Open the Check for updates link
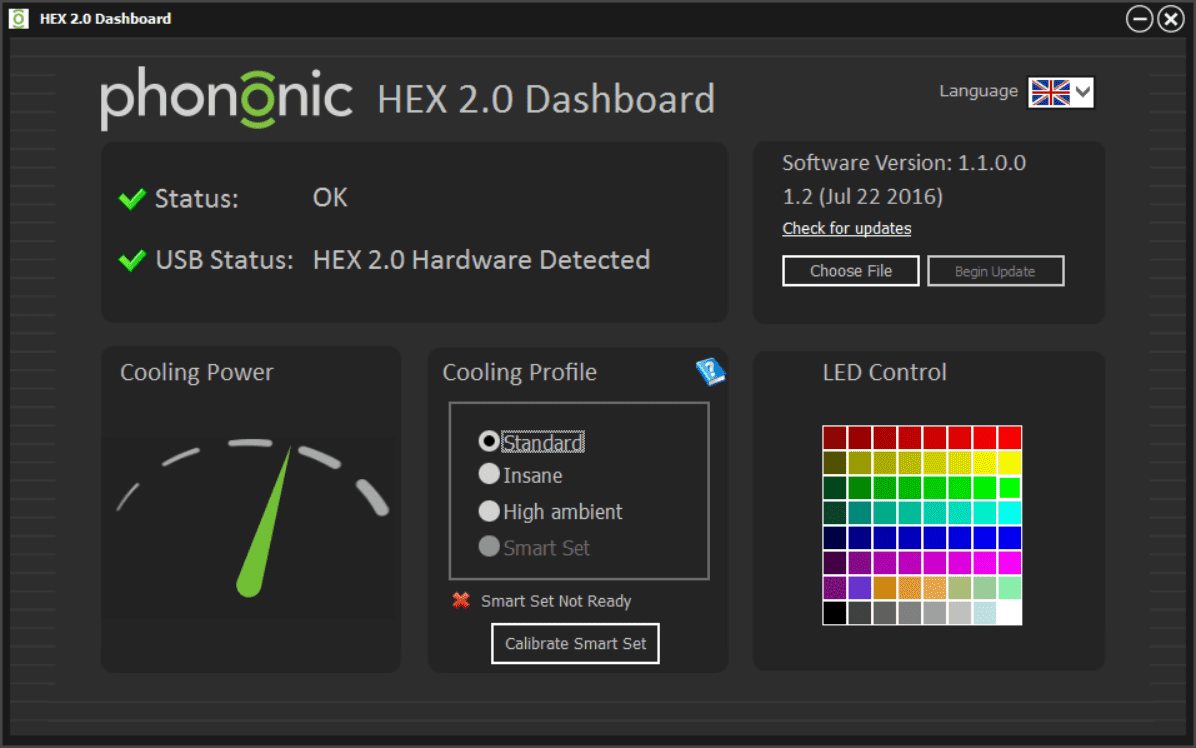This screenshot has width=1196, height=748. [x=846, y=228]
